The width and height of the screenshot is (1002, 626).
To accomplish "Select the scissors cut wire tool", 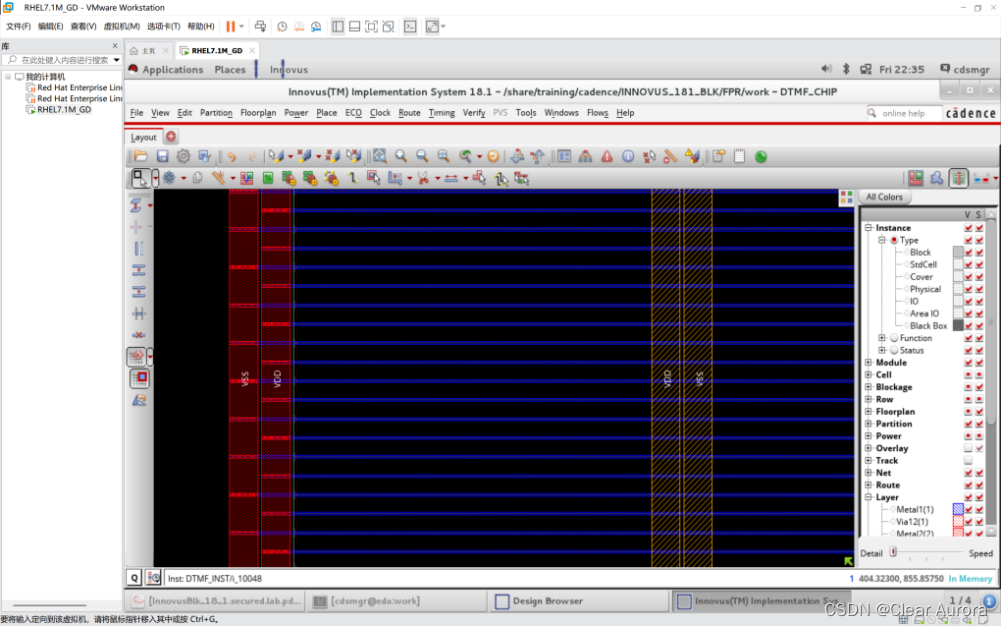I will click(x=423, y=178).
